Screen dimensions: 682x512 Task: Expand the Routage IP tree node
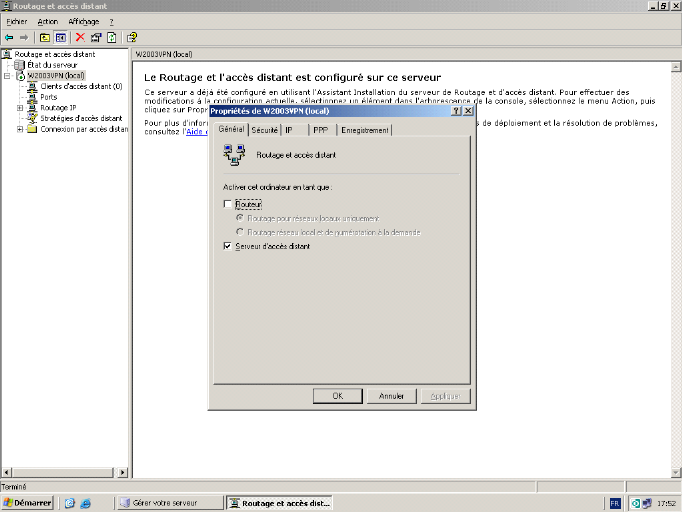pos(20,108)
